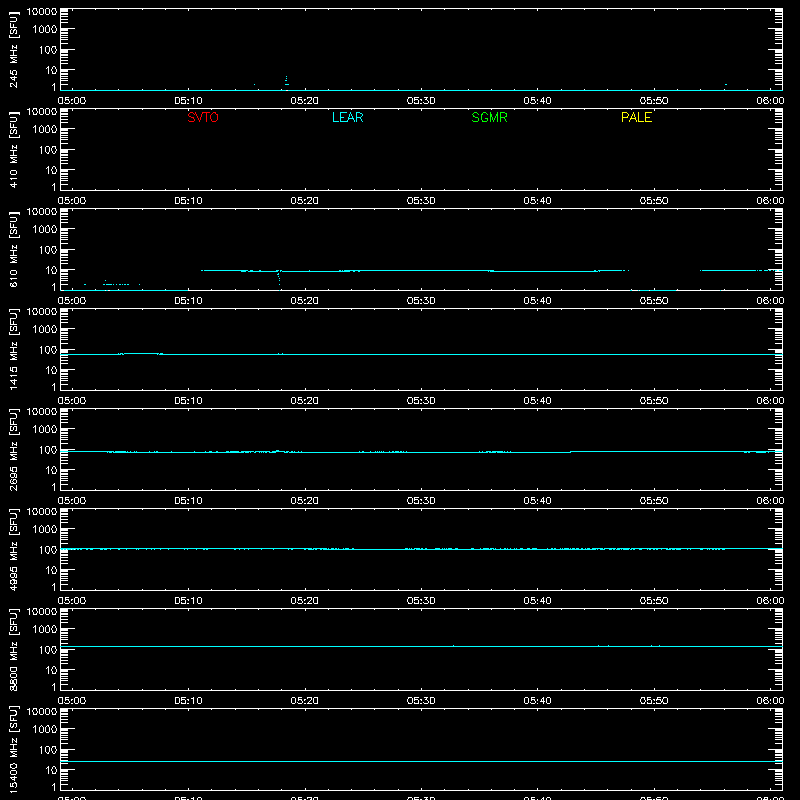Click 06:00 tick label under 245 MHz panel
The image size is (800, 800).
pos(770,101)
